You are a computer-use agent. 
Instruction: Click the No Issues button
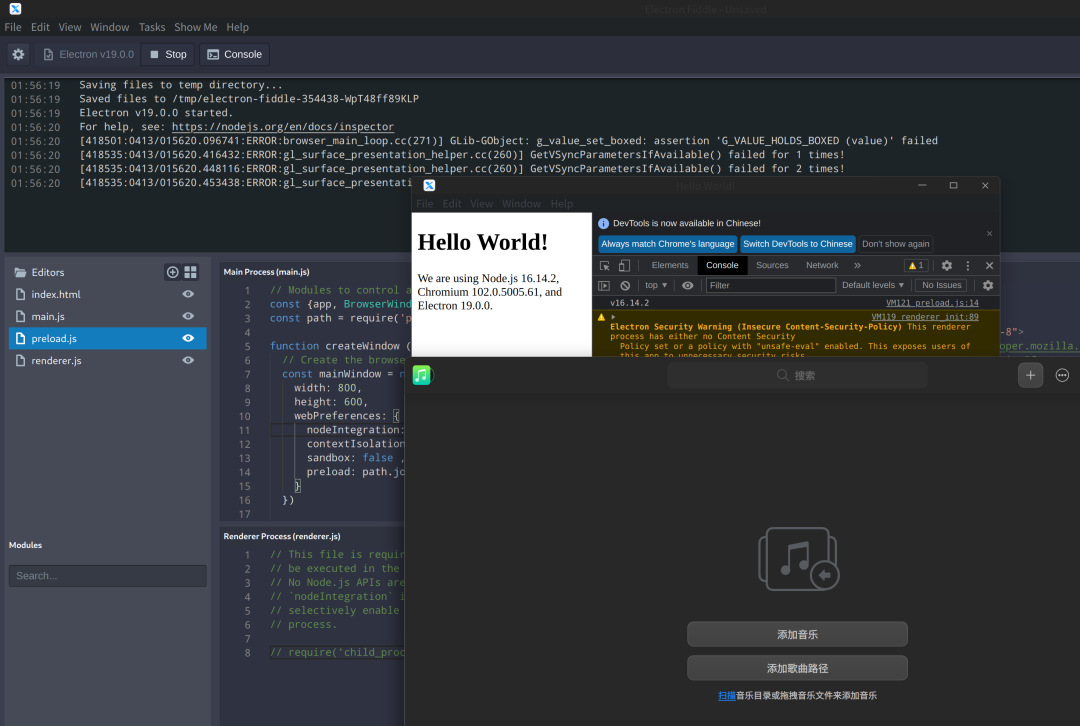[941, 285]
